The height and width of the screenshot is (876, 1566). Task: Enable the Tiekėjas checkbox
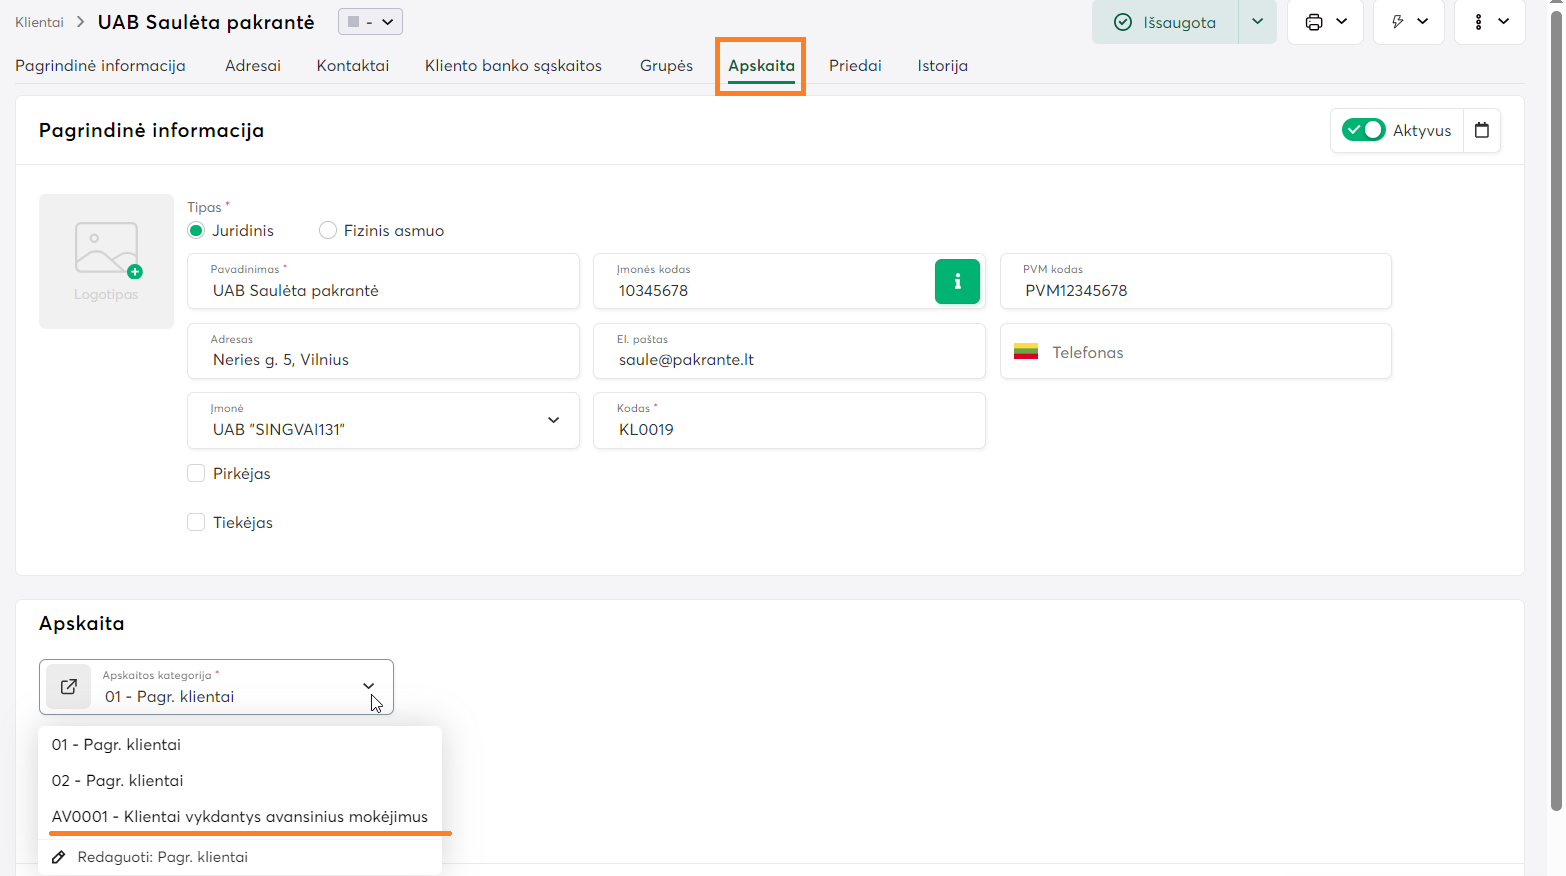point(196,522)
